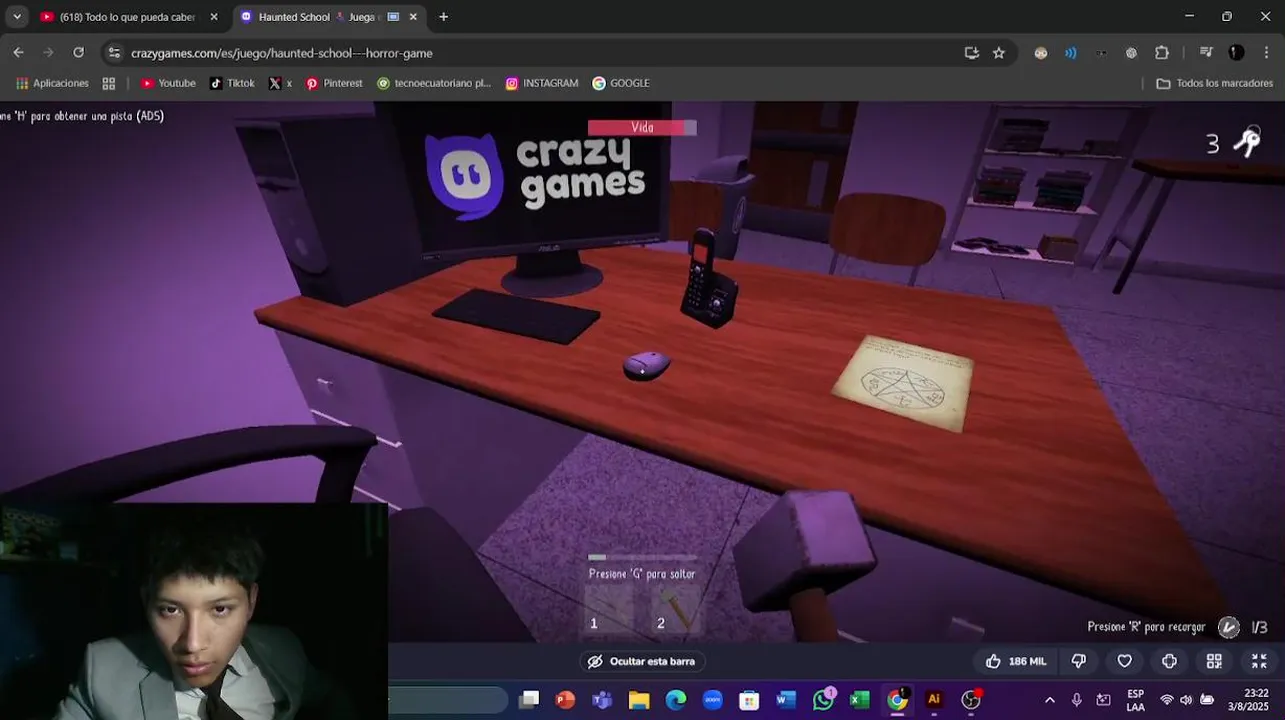
Task: Open Zoom from the taskbar
Action: pos(712,700)
